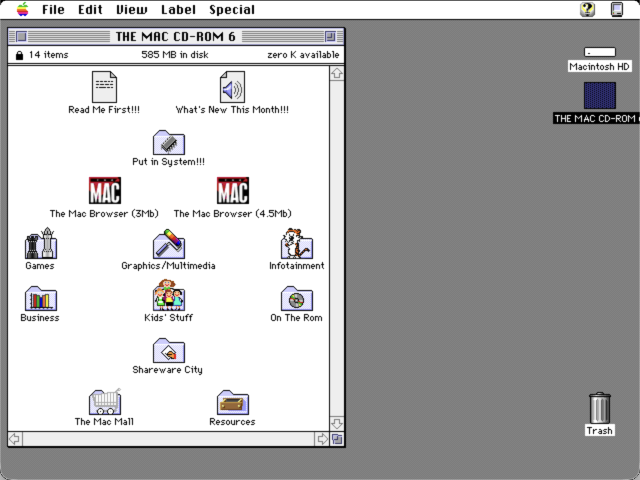
Task: Click the "Business" label text
Action: coord(40,318)
